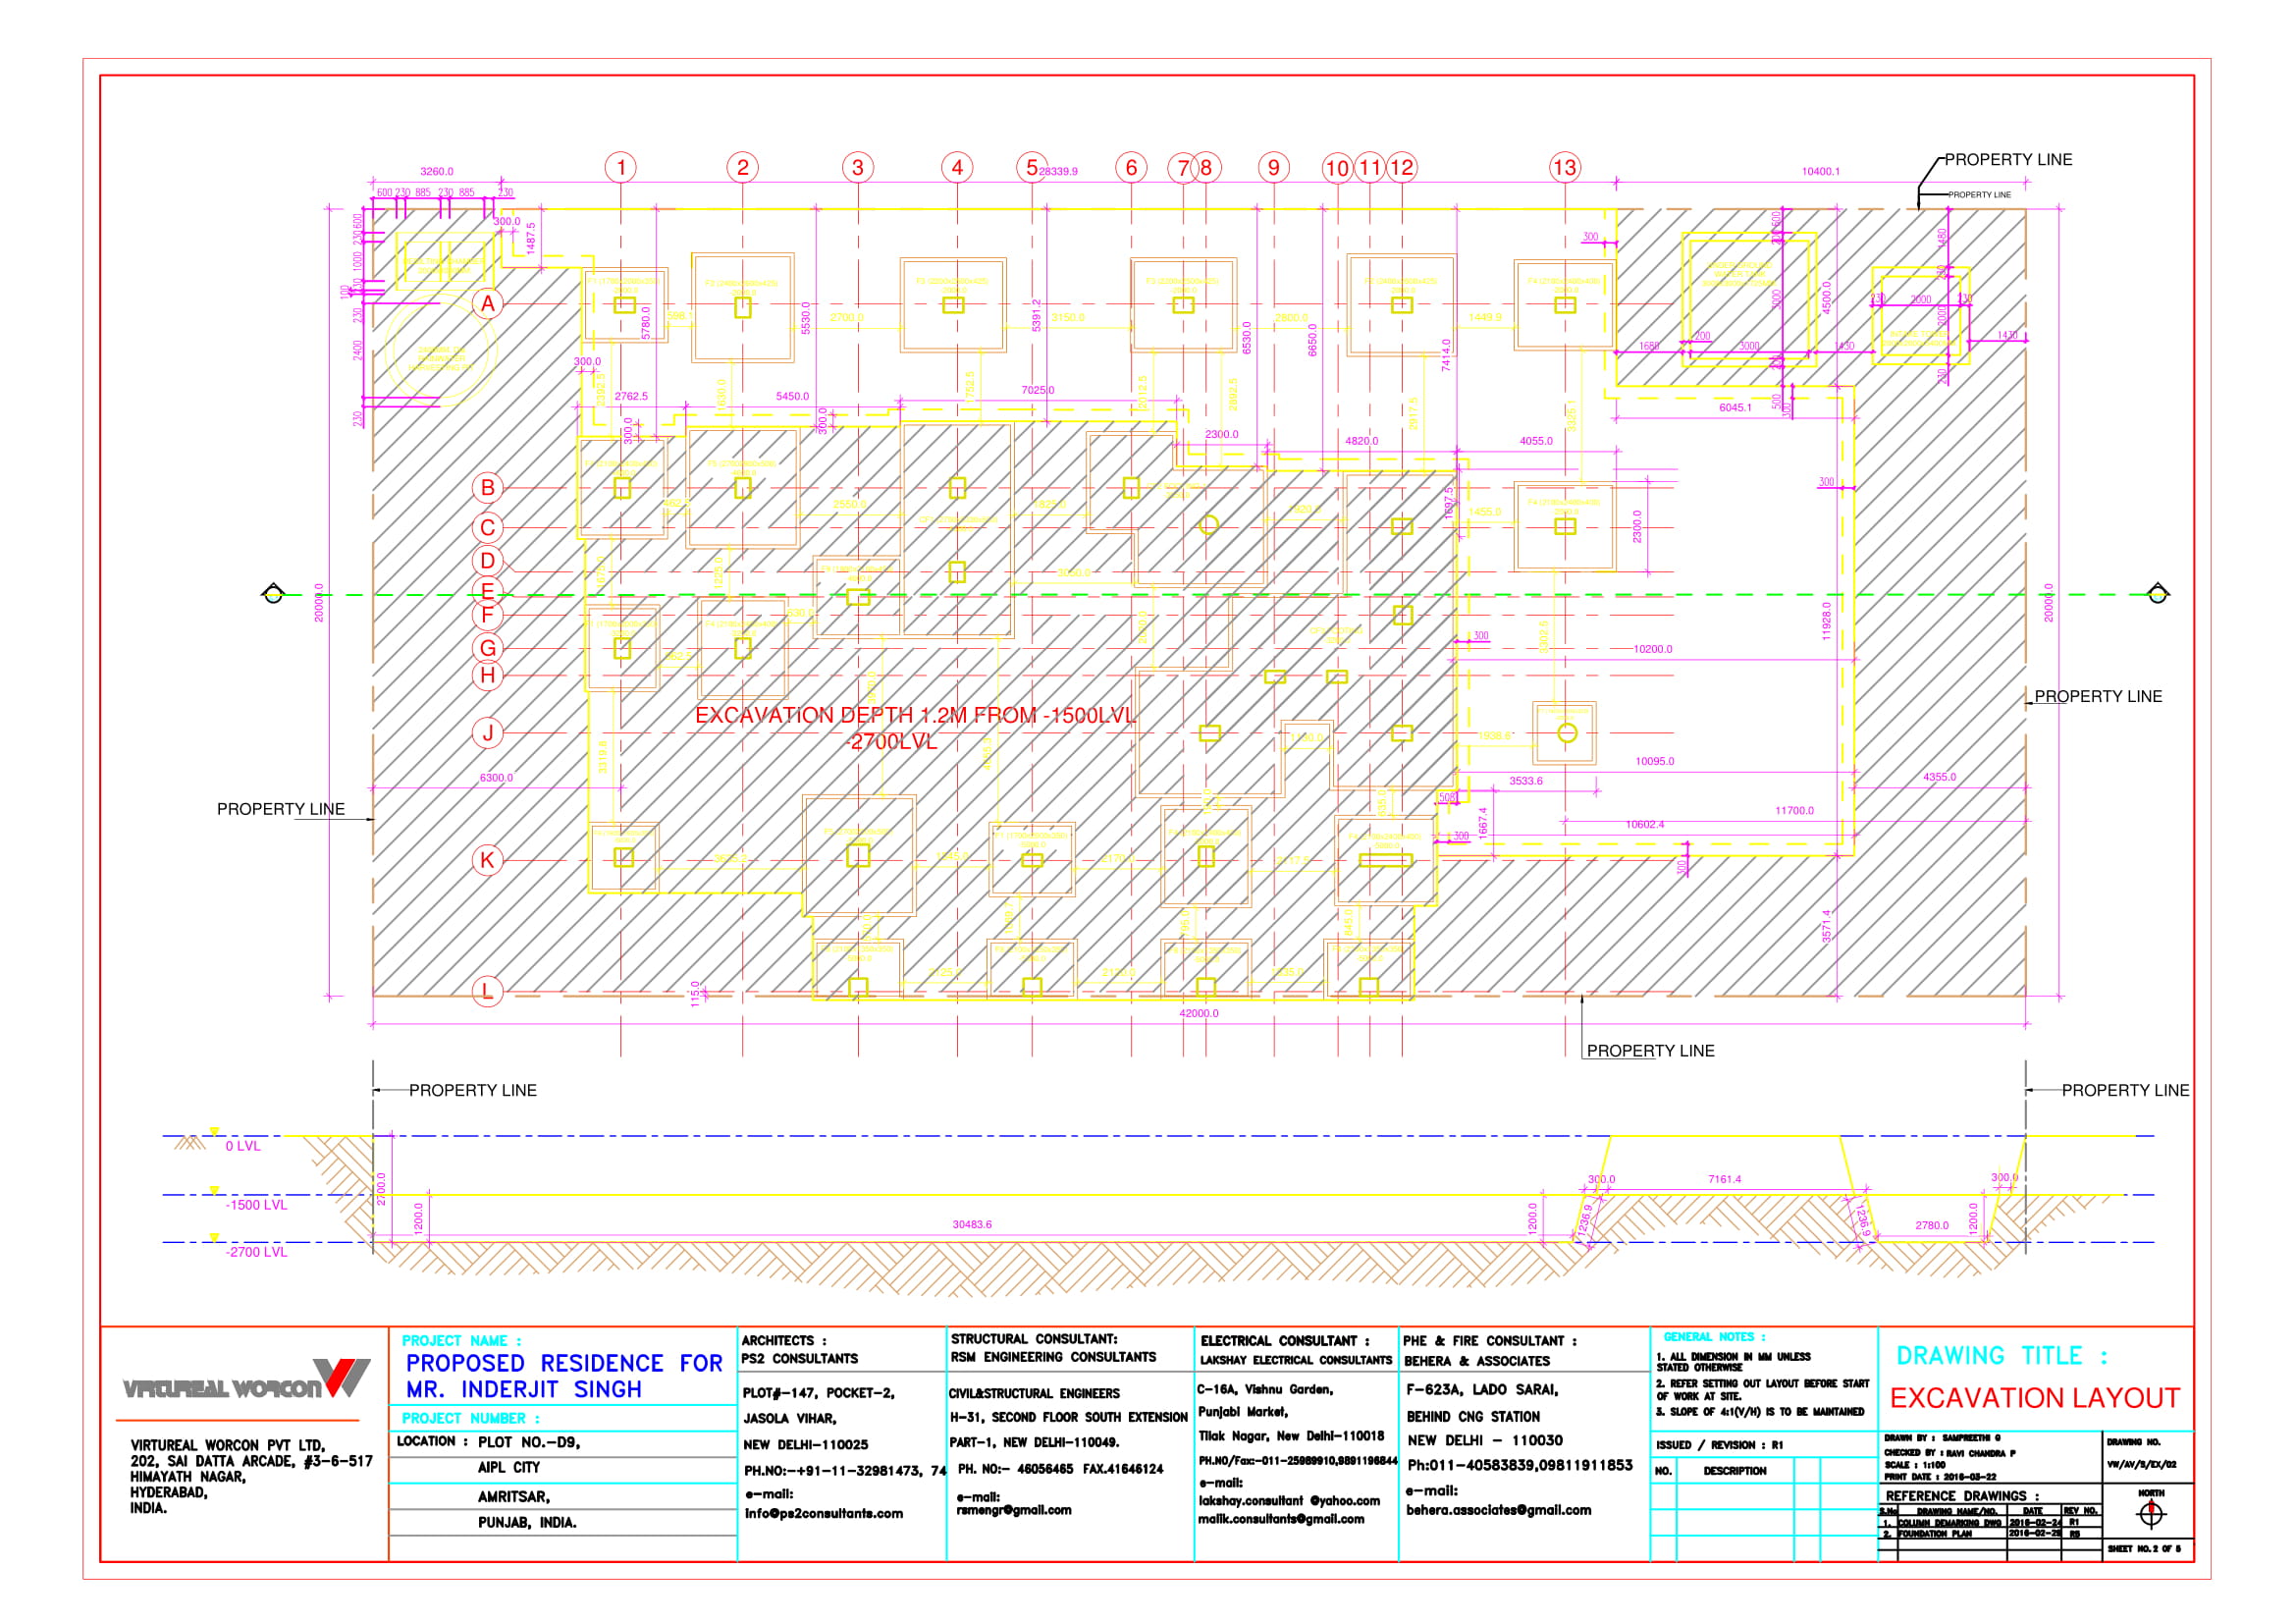The image size is (2296, 1623).
Task: Select row grid bubble K
Action: 487,860
